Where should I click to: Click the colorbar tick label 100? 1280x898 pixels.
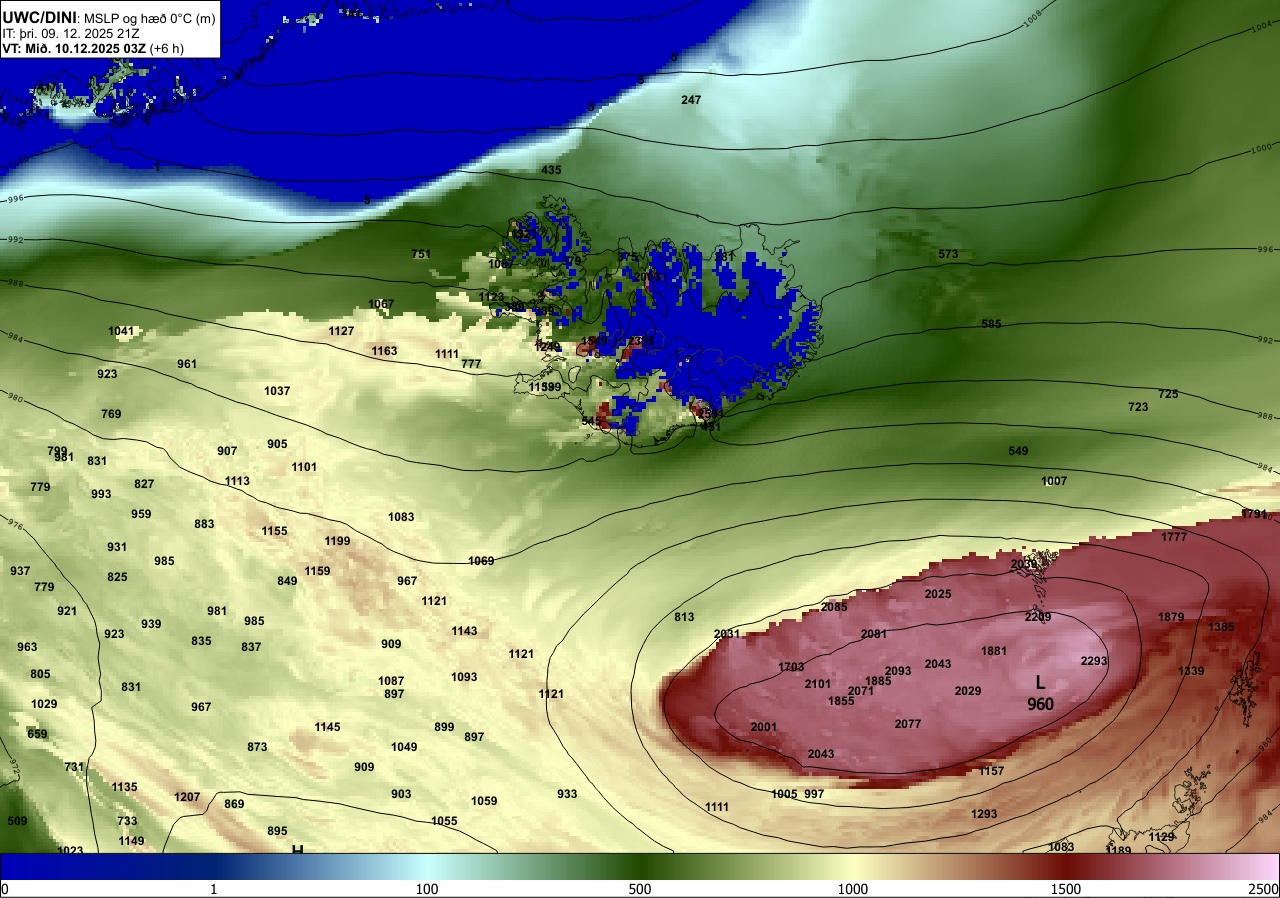tap(427, 889)
